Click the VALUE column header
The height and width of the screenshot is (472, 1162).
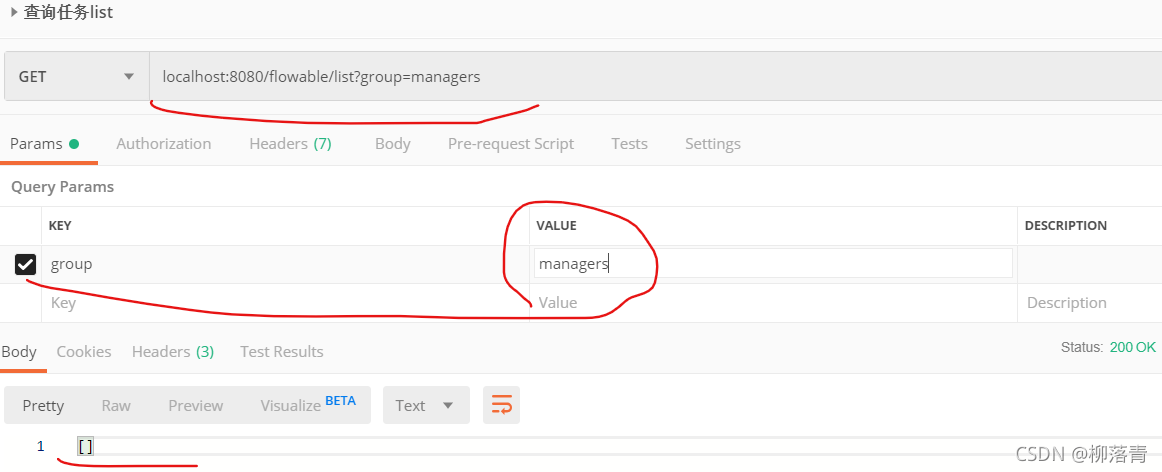point(557,225)
